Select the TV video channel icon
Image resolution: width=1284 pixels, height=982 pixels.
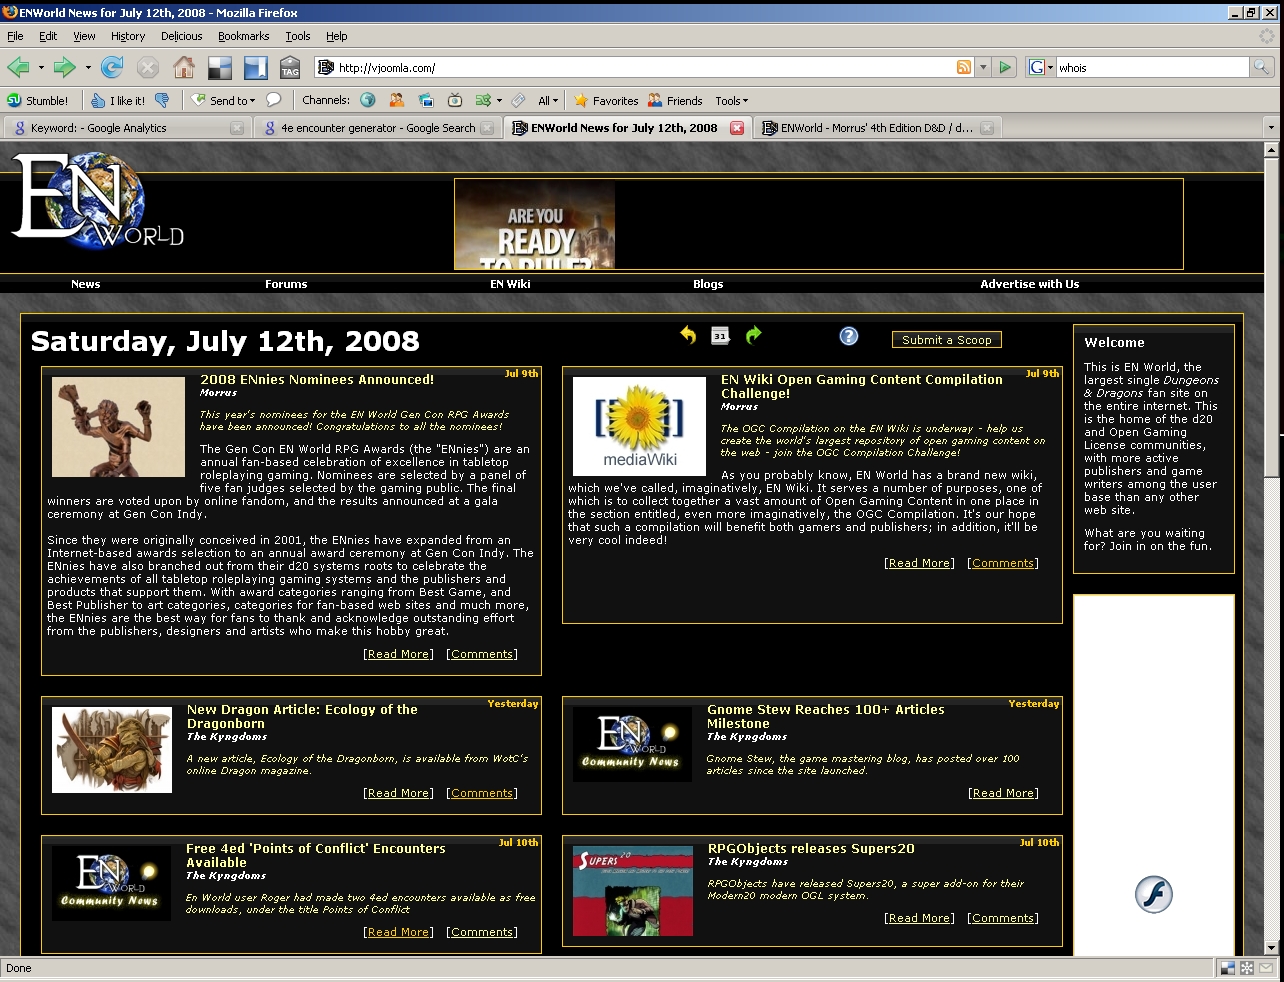(455, 100)
